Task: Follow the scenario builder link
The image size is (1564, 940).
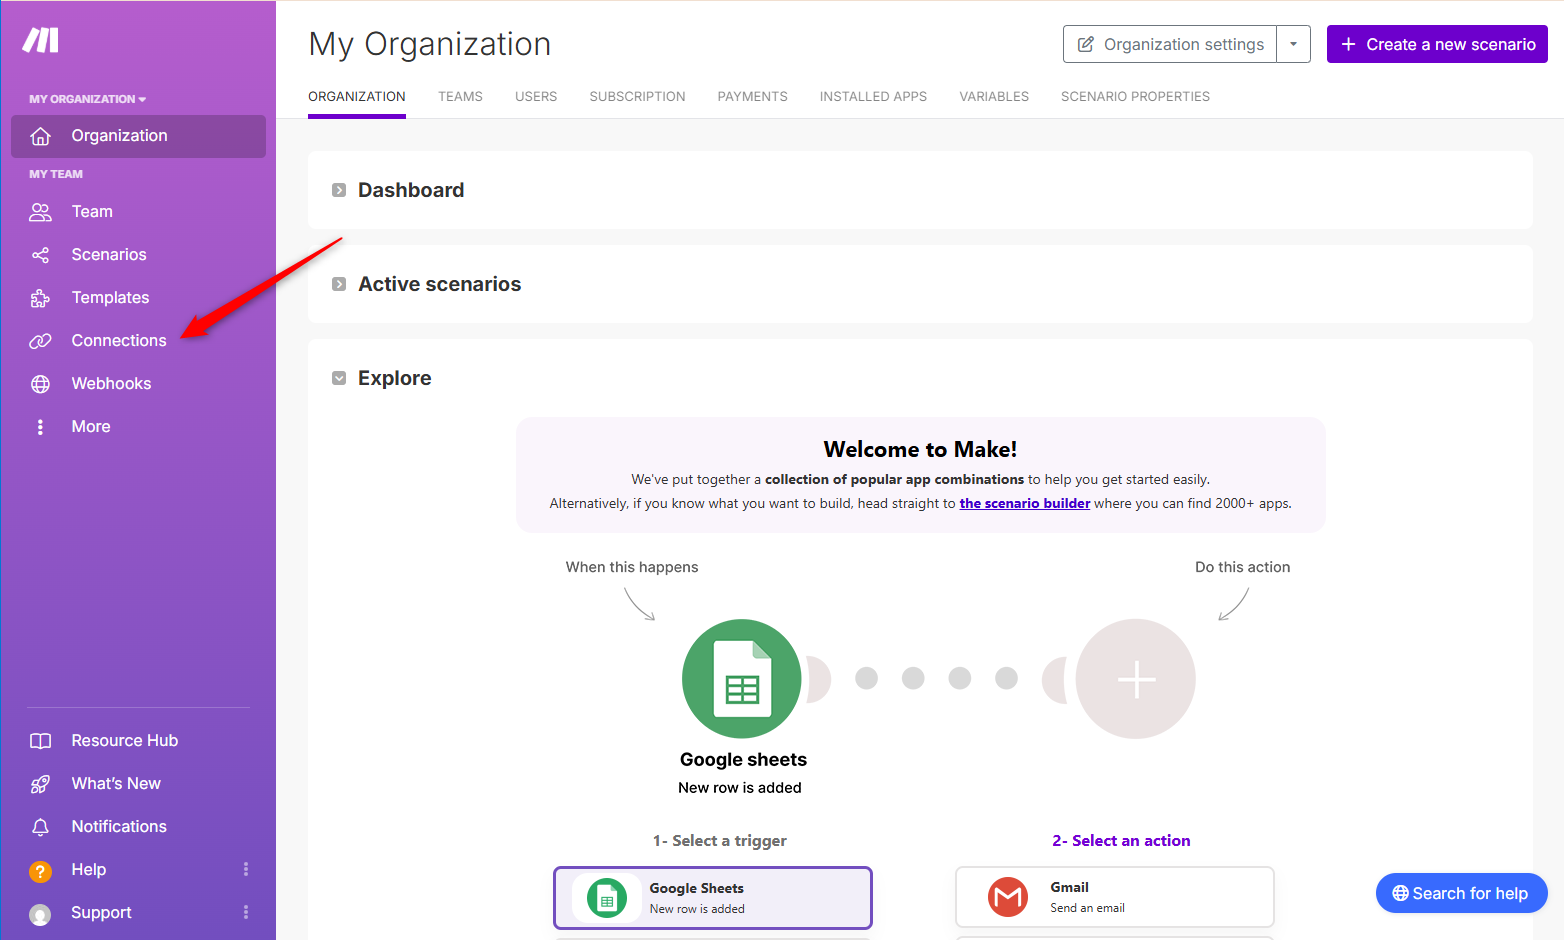Action: [1024, 503]
